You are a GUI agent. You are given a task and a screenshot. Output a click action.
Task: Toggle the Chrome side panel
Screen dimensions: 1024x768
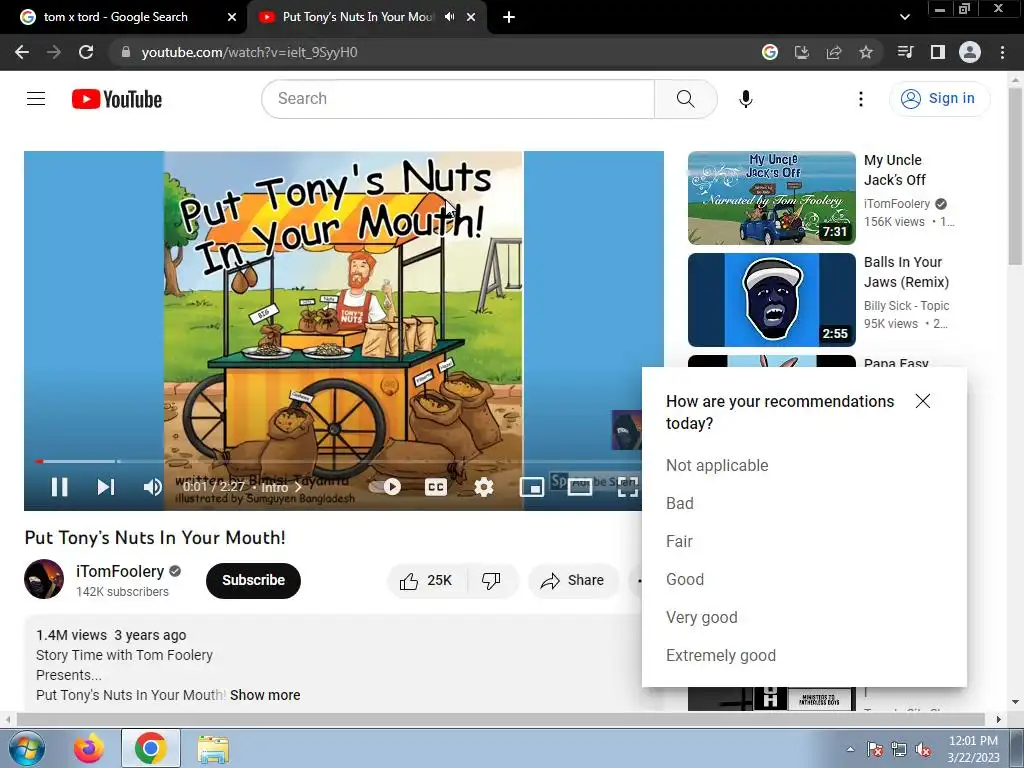point(938,52)
